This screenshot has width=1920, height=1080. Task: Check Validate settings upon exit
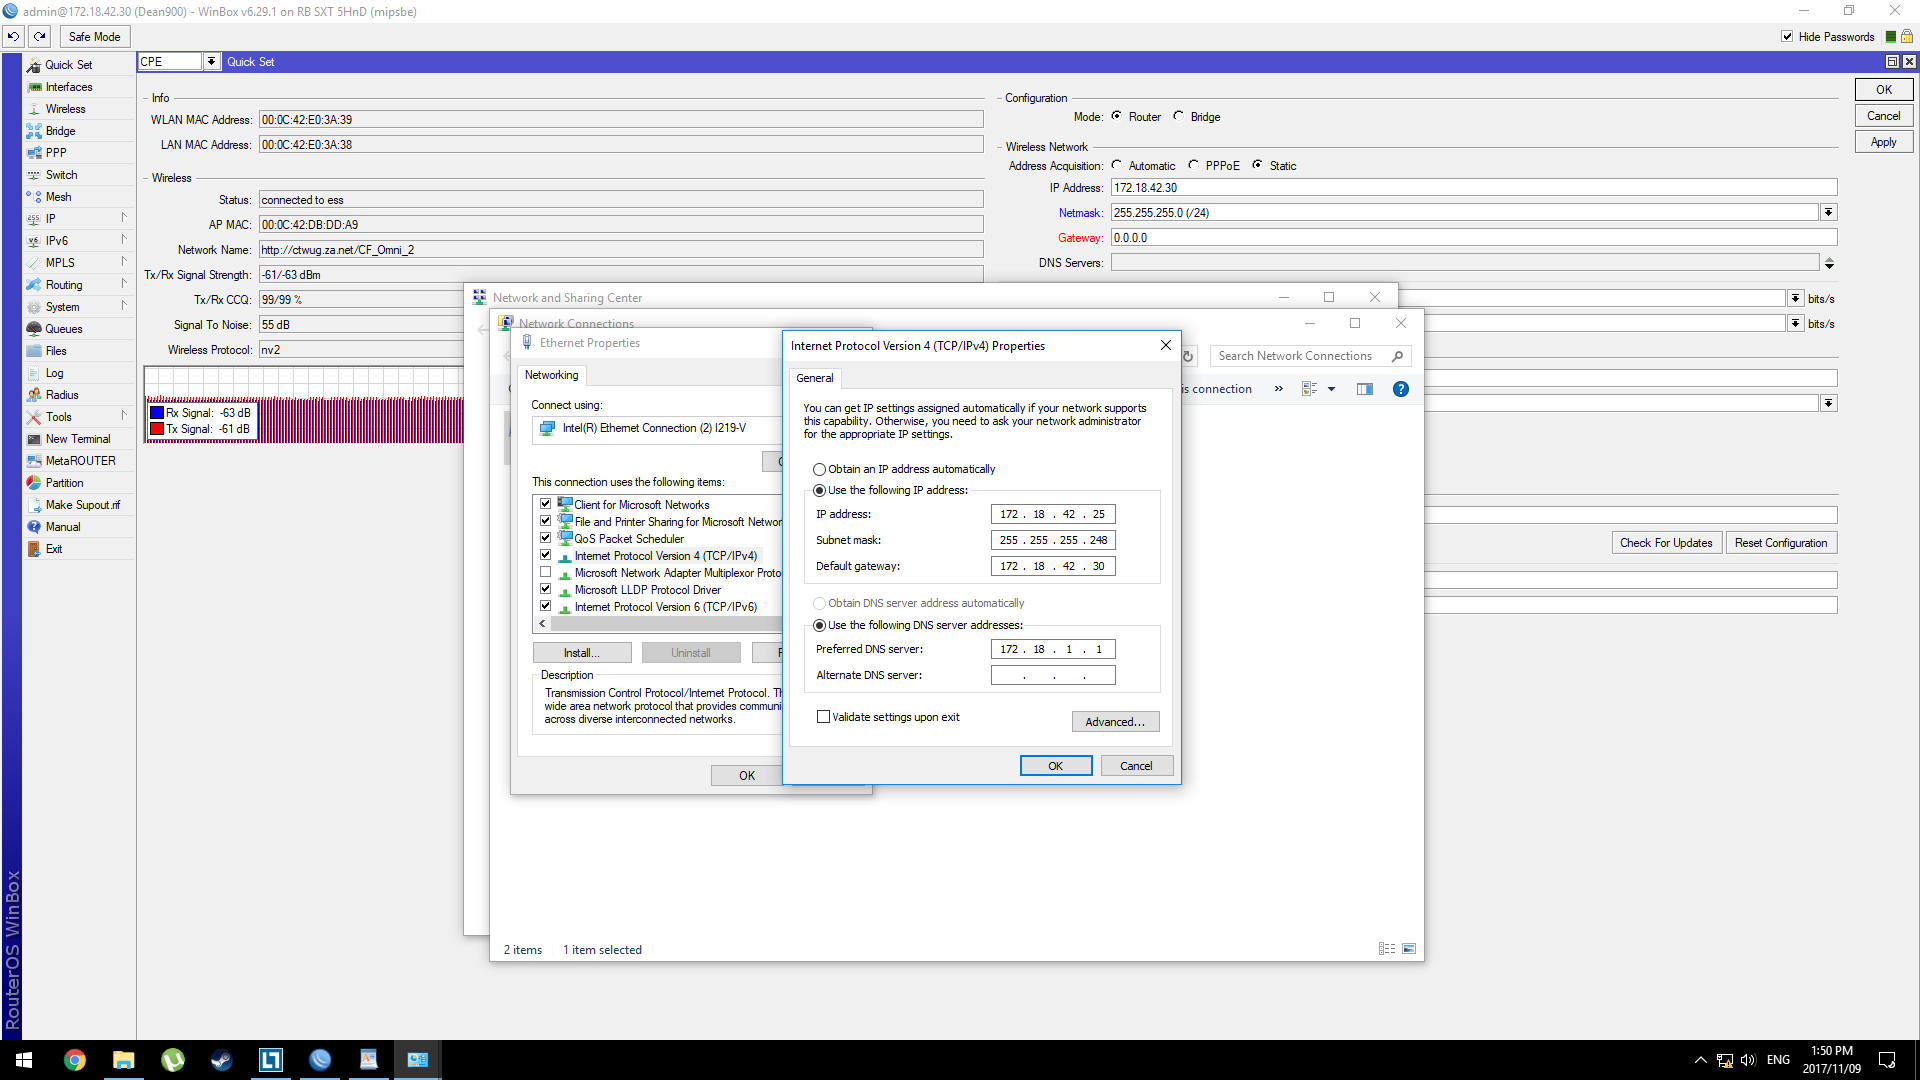pos(824,717)
